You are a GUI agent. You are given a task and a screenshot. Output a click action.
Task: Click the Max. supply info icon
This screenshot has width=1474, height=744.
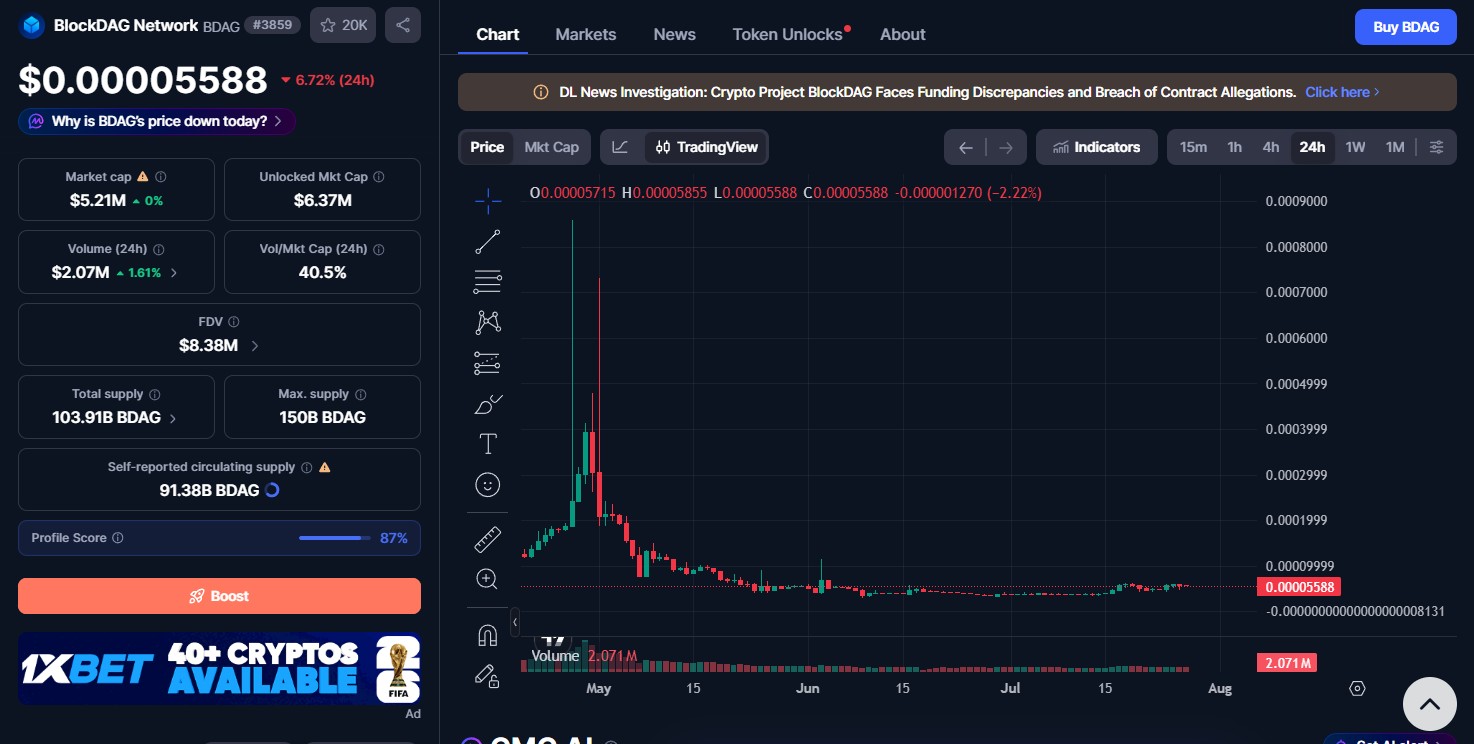click(361, 394)
